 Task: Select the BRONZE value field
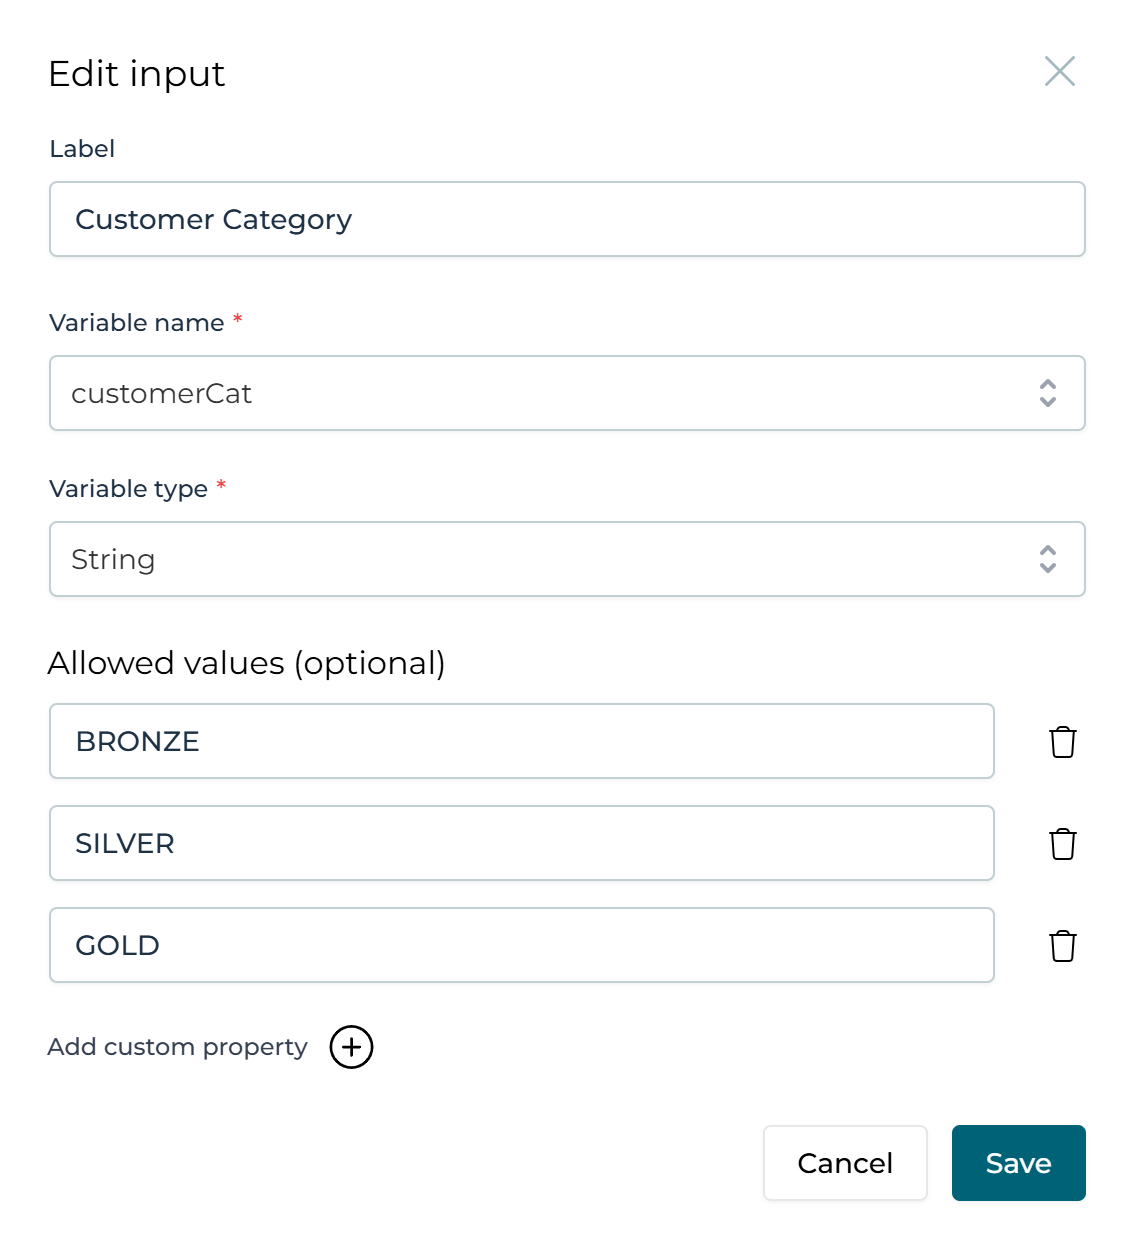point(521,741)
